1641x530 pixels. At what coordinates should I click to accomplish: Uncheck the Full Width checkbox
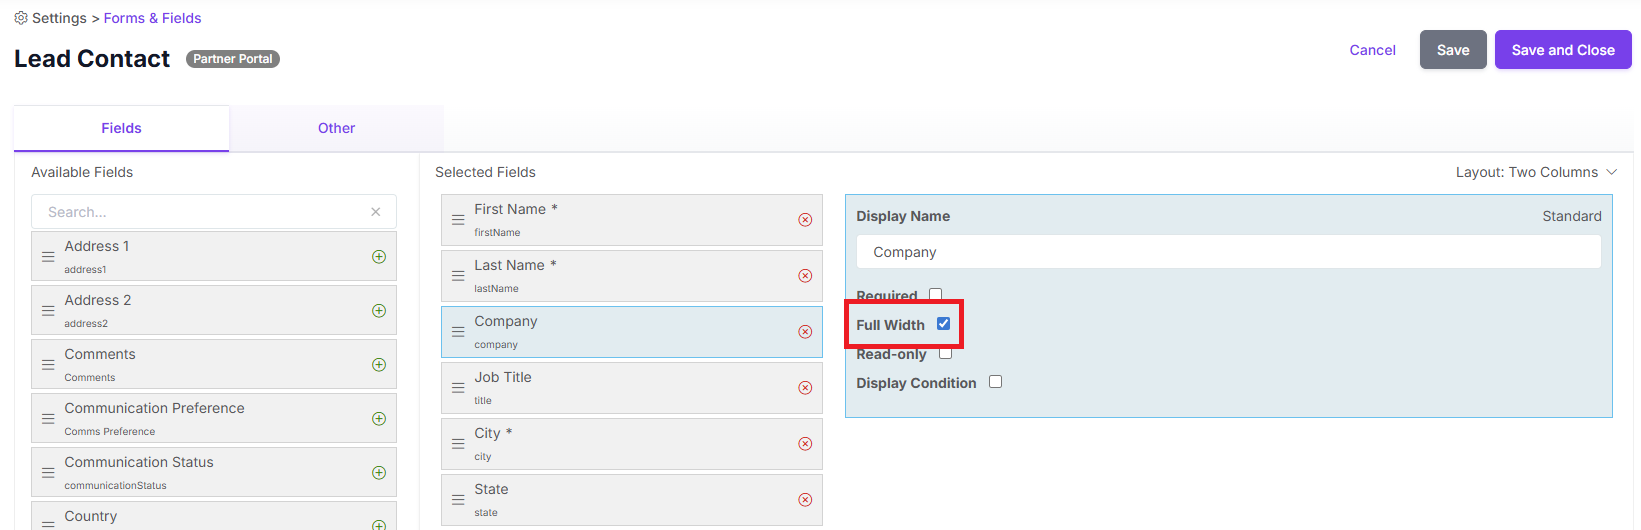point(943,324)
